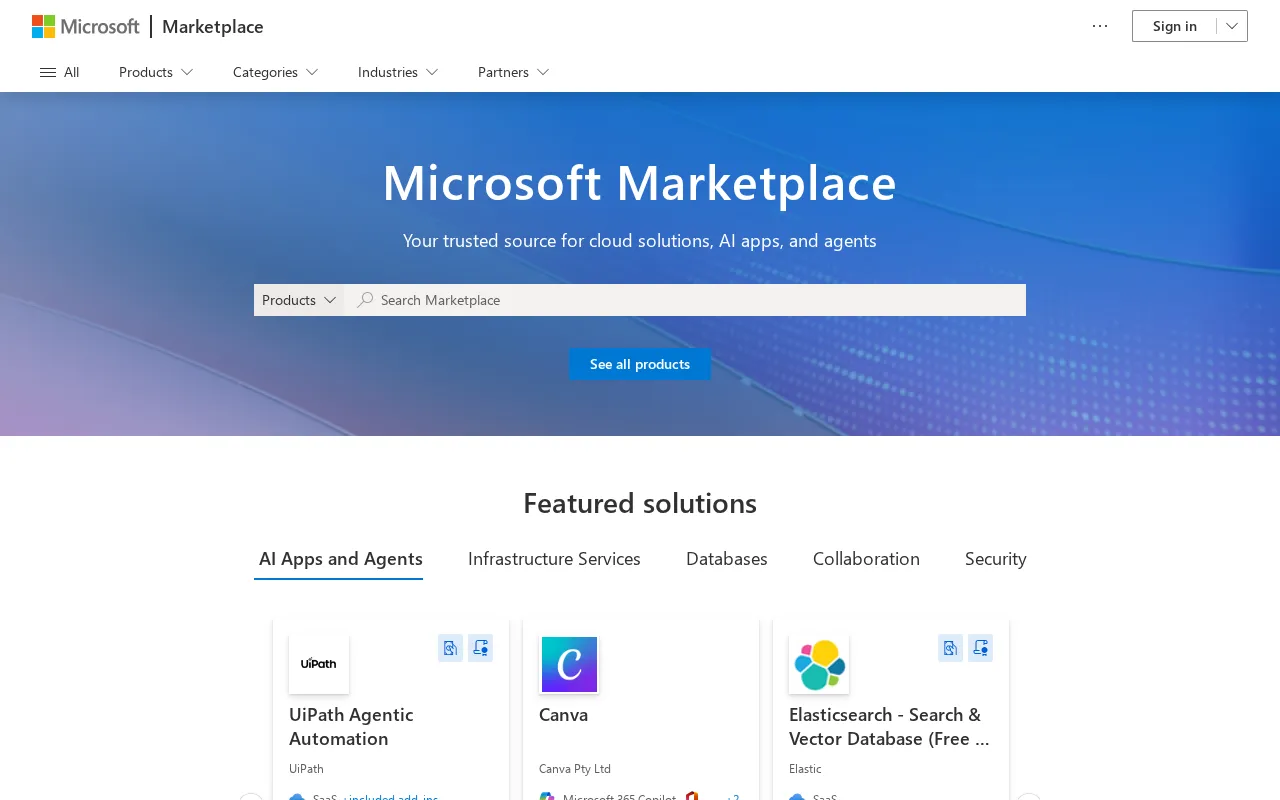The height and width of the screenshot is (800, 1280).
Task: Click the first badge icon on UiPath card
Action: (x=451, y=648)
